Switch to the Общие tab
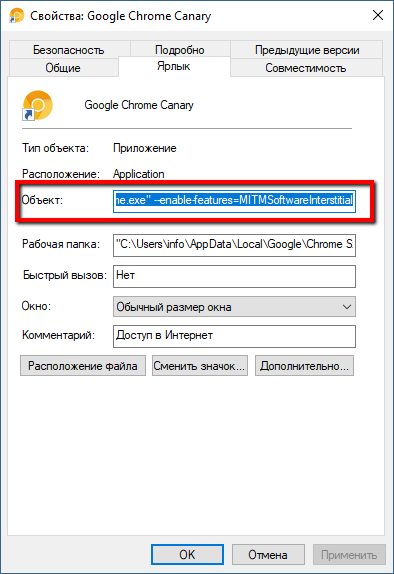 63,67
